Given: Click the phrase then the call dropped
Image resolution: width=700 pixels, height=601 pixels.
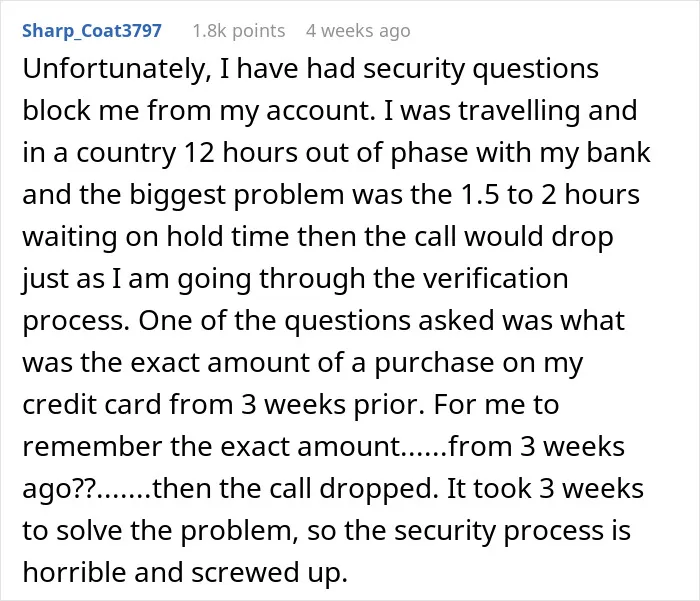Looking at the screenshot, I should [x=296, y=489].
